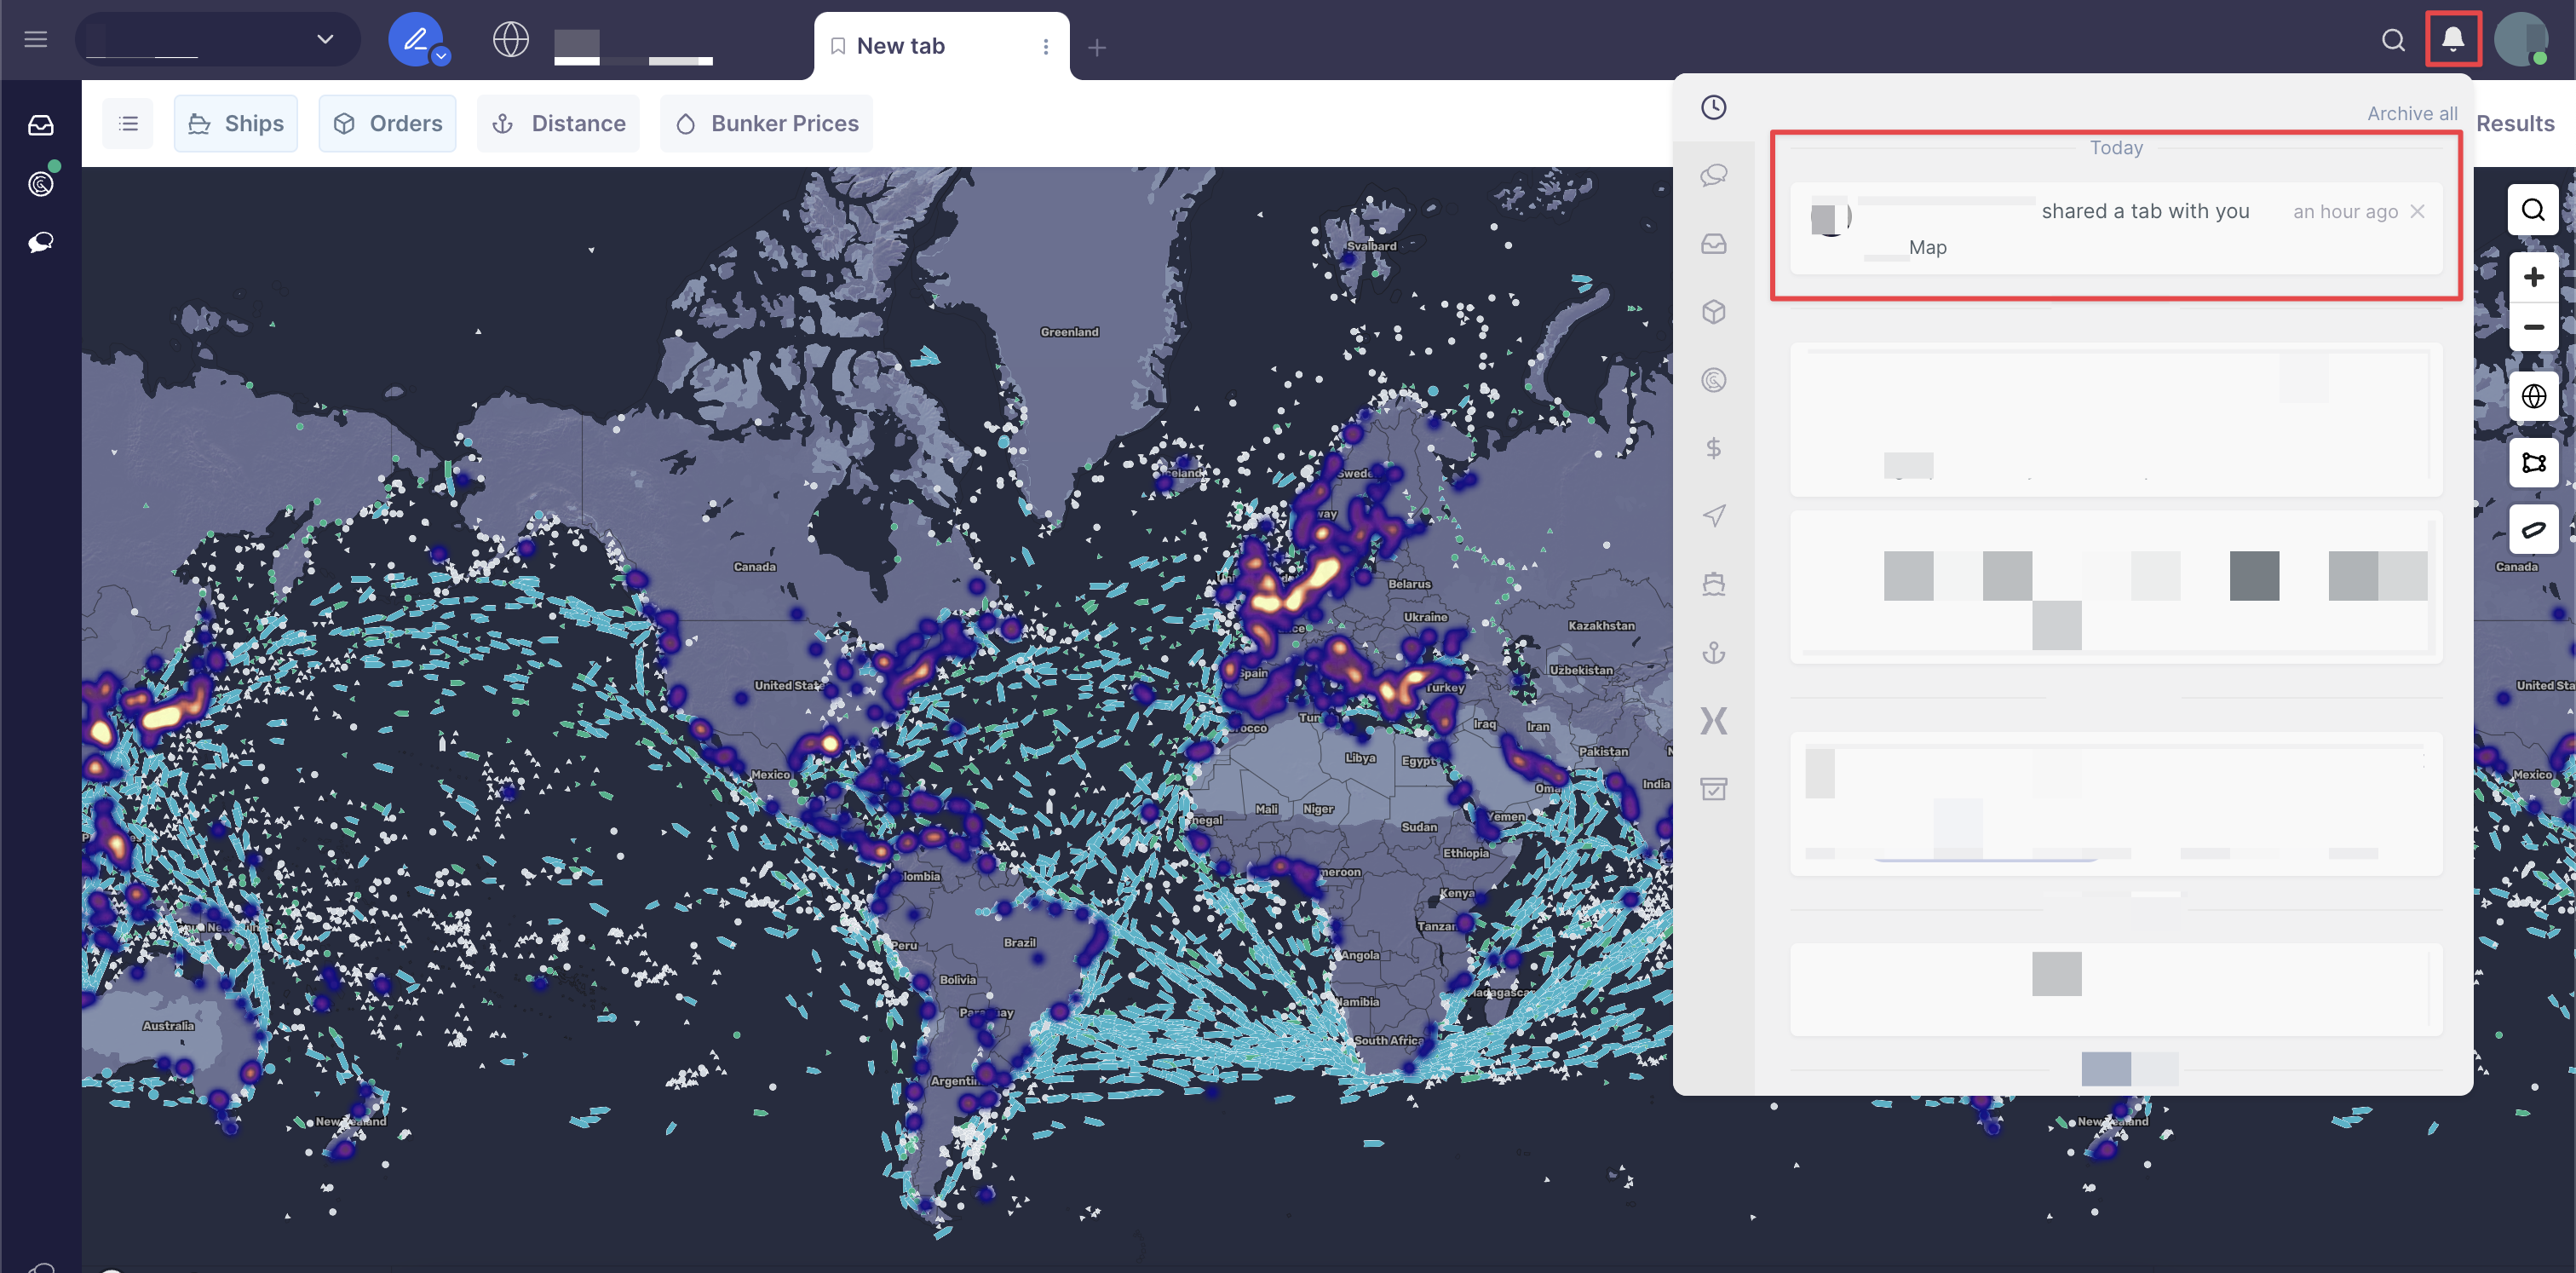2576x1273 pixels.
Task: Select the globe projection map control
Action: click(x=2533, y=396)
